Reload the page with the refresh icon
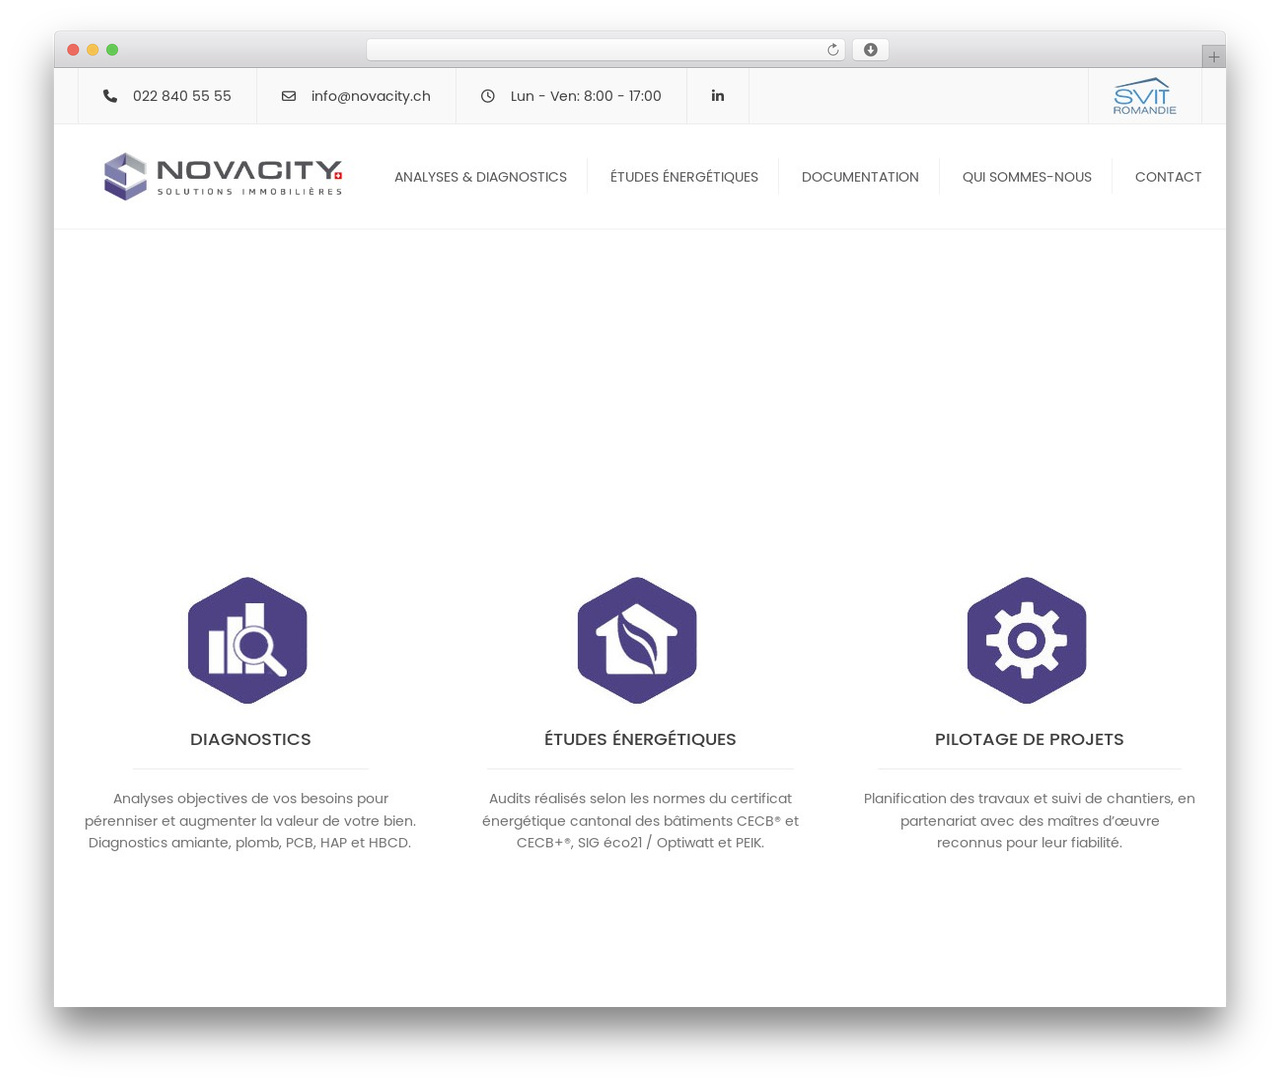 click(833, 50)
